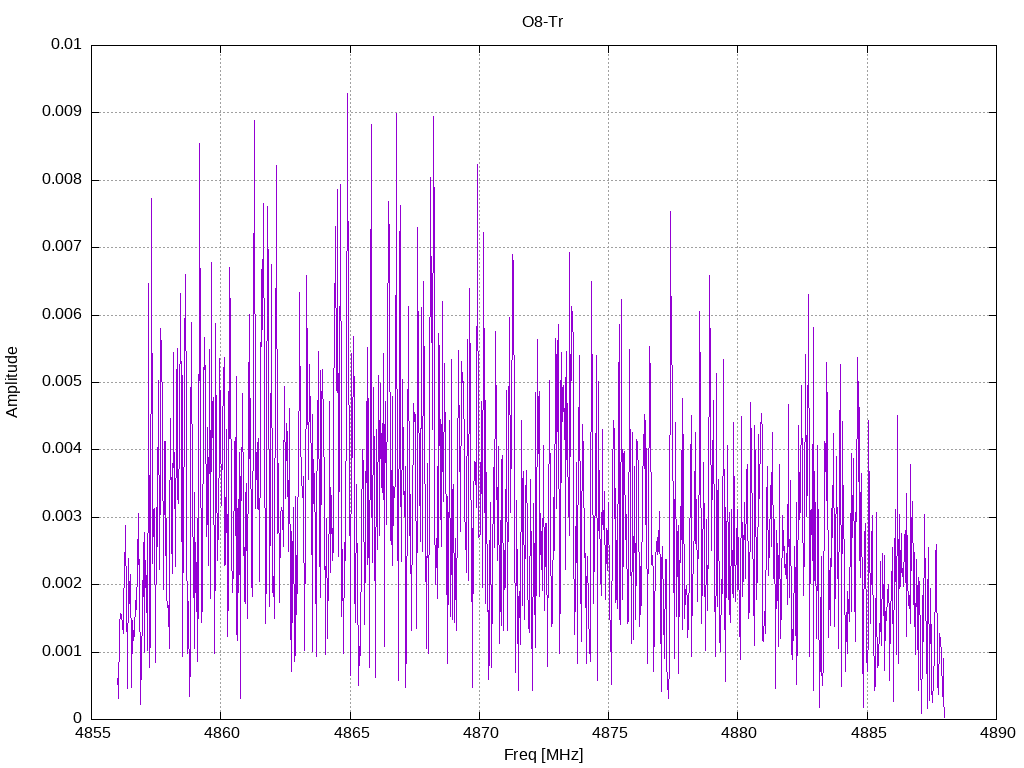Click the Amplitude y-axis label
The image size is (1024, 768).
pos(12,382)
